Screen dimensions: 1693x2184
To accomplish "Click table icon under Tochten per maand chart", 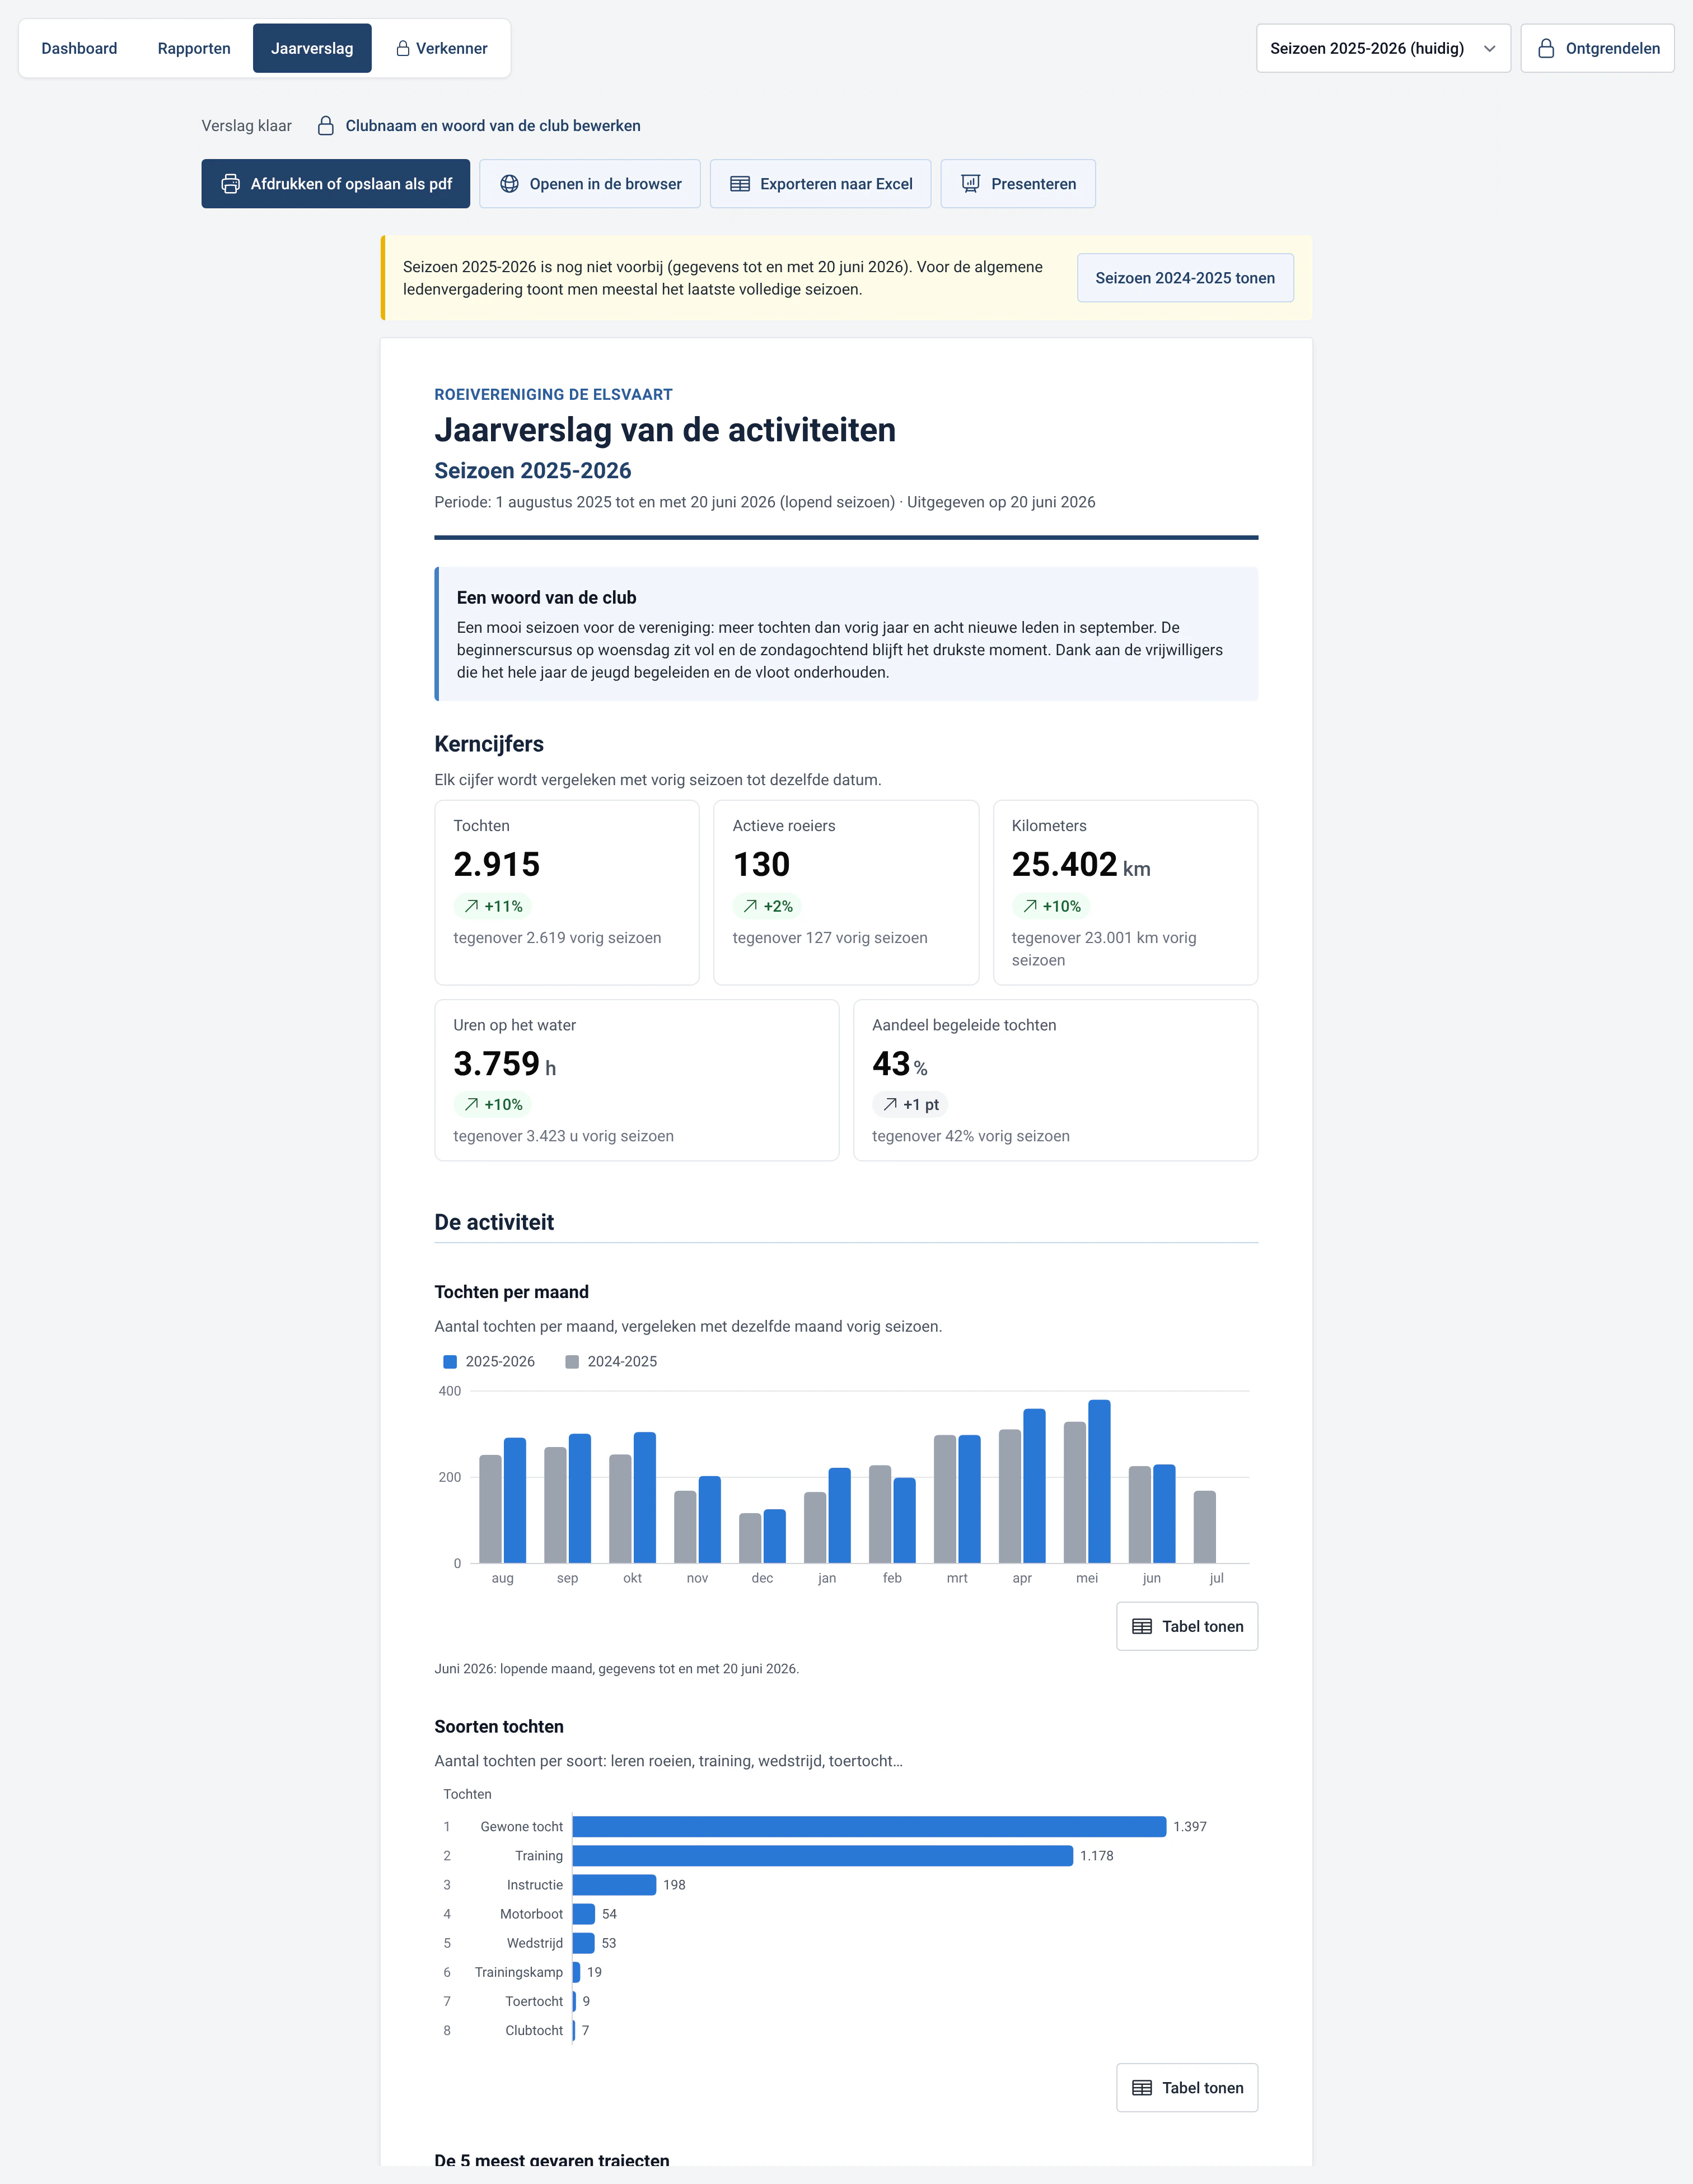I will click(1142, 1627).
